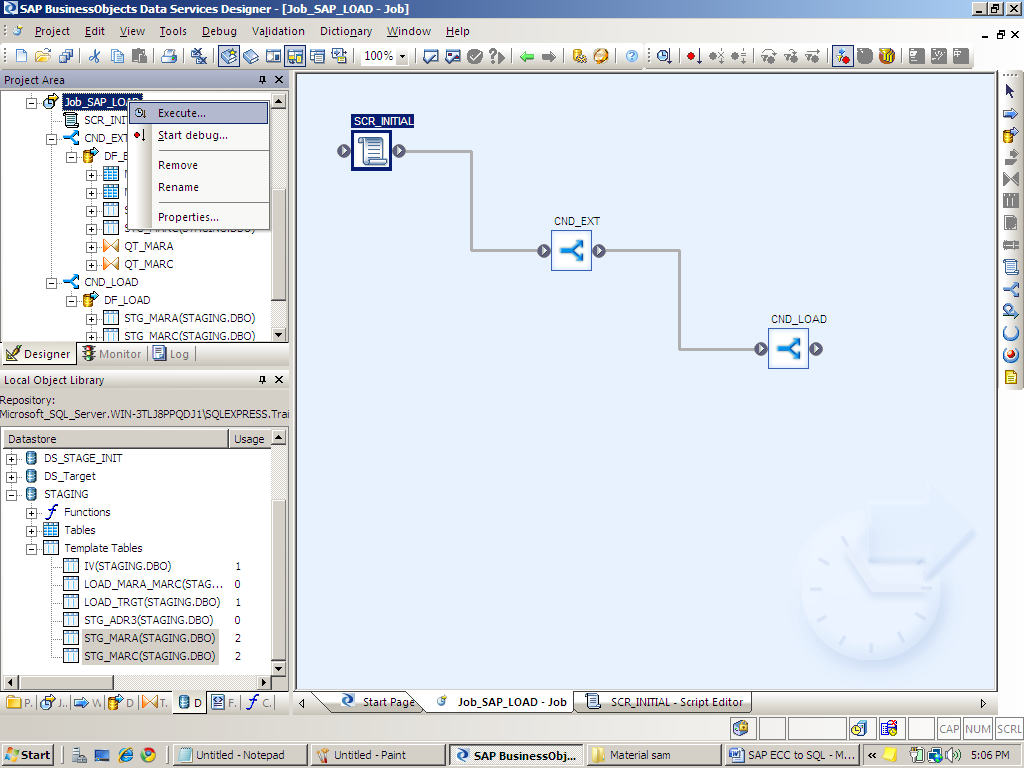Choose Rename from the context menu
The height and width of the screenshot is (768, 1024).
pyautogui.click(x=199, y=187)
